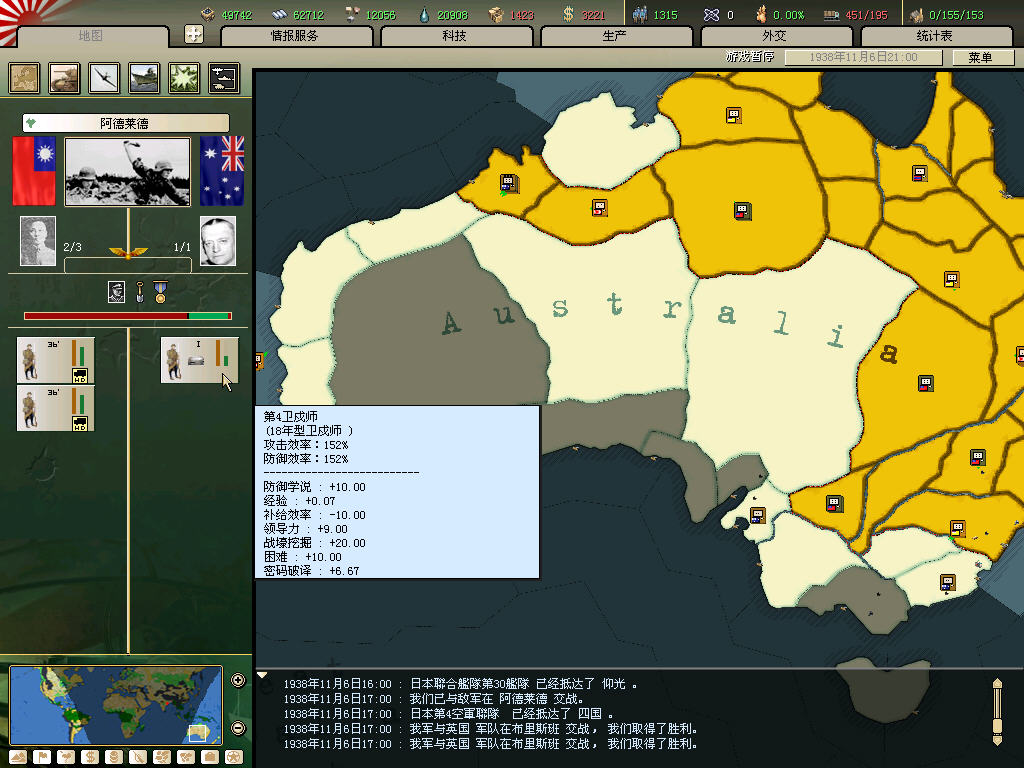Viewport: 1024px width, 768px height.
Task: Click the Australian commander portrait
Action: [x=218, y=241]
